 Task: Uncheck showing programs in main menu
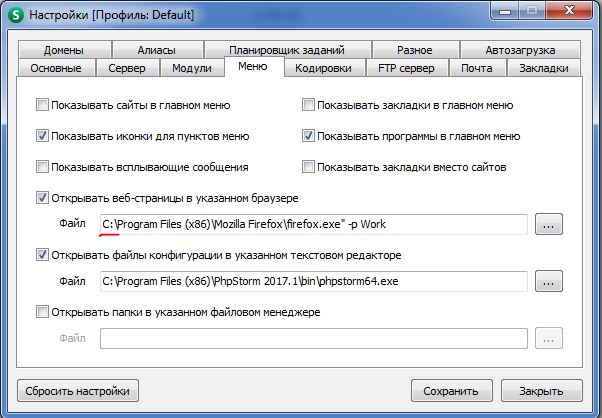tap(309, 136)
